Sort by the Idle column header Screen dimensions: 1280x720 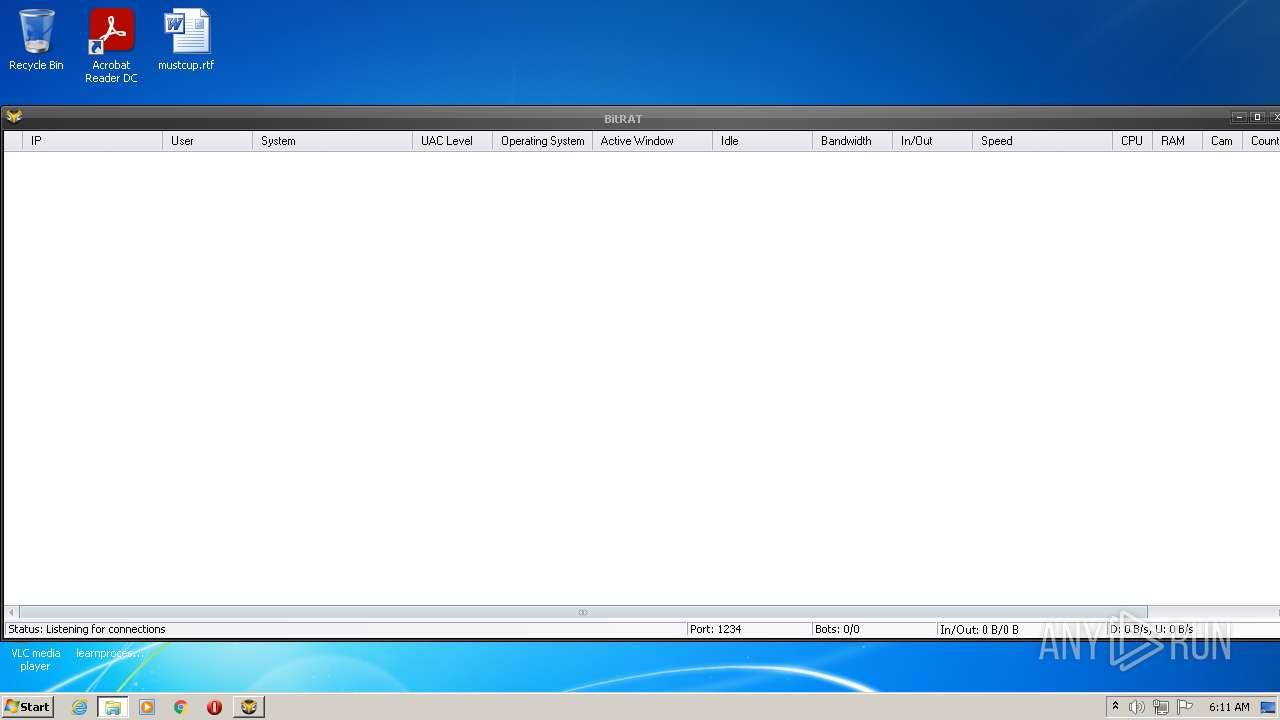click(x=762, y=141)
